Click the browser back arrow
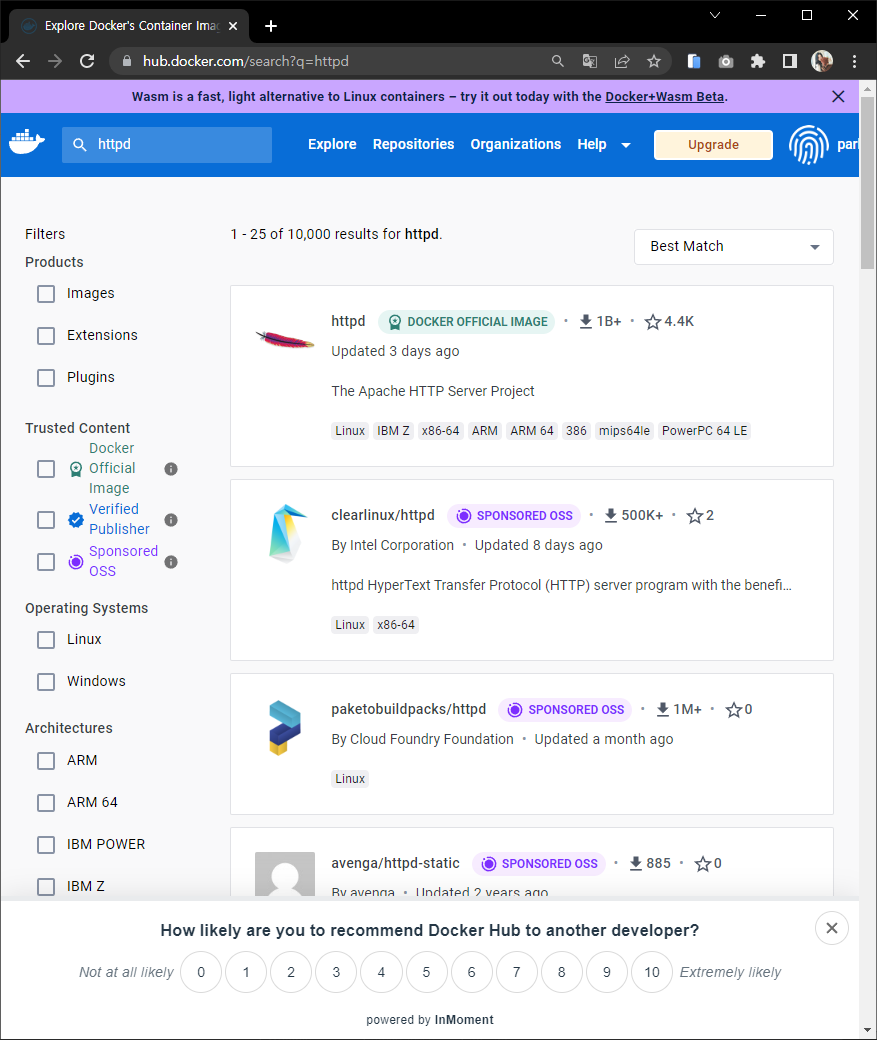Viewport: 877px width, 1040px height. [x=23, y=61]
